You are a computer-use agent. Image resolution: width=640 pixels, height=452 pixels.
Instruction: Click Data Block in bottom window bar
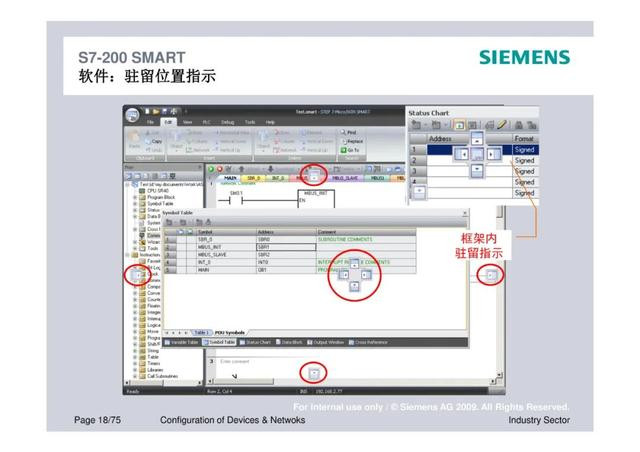coord(289,342)
